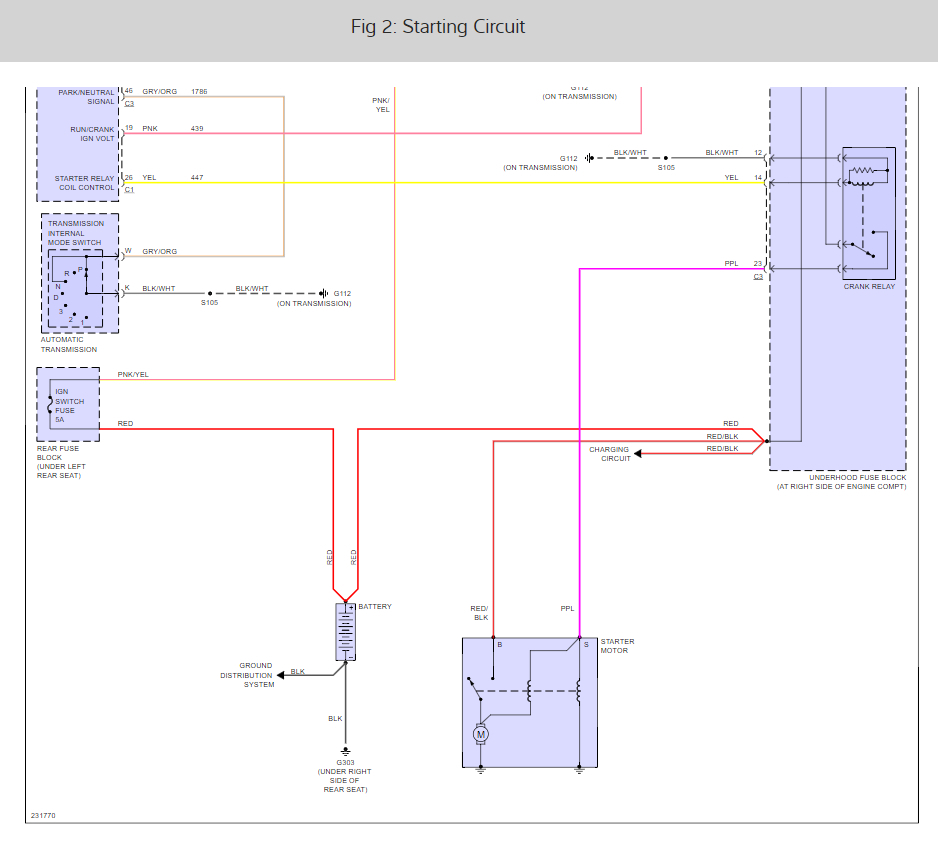Screen dimensions: 938x847
Task: Click the RED label beside Rear Fuse Block
Action: pyautogui.click(x=125, y=424)
